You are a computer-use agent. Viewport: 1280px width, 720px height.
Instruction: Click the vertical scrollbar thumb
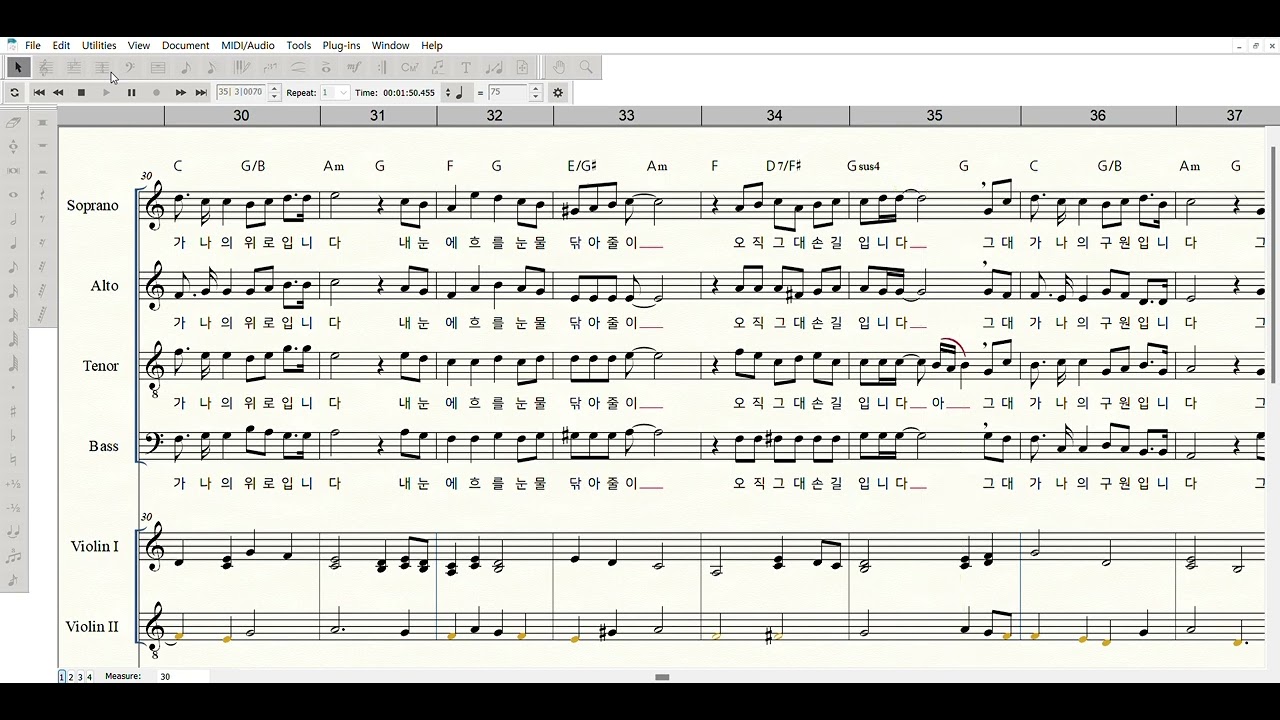[1272, 264]
